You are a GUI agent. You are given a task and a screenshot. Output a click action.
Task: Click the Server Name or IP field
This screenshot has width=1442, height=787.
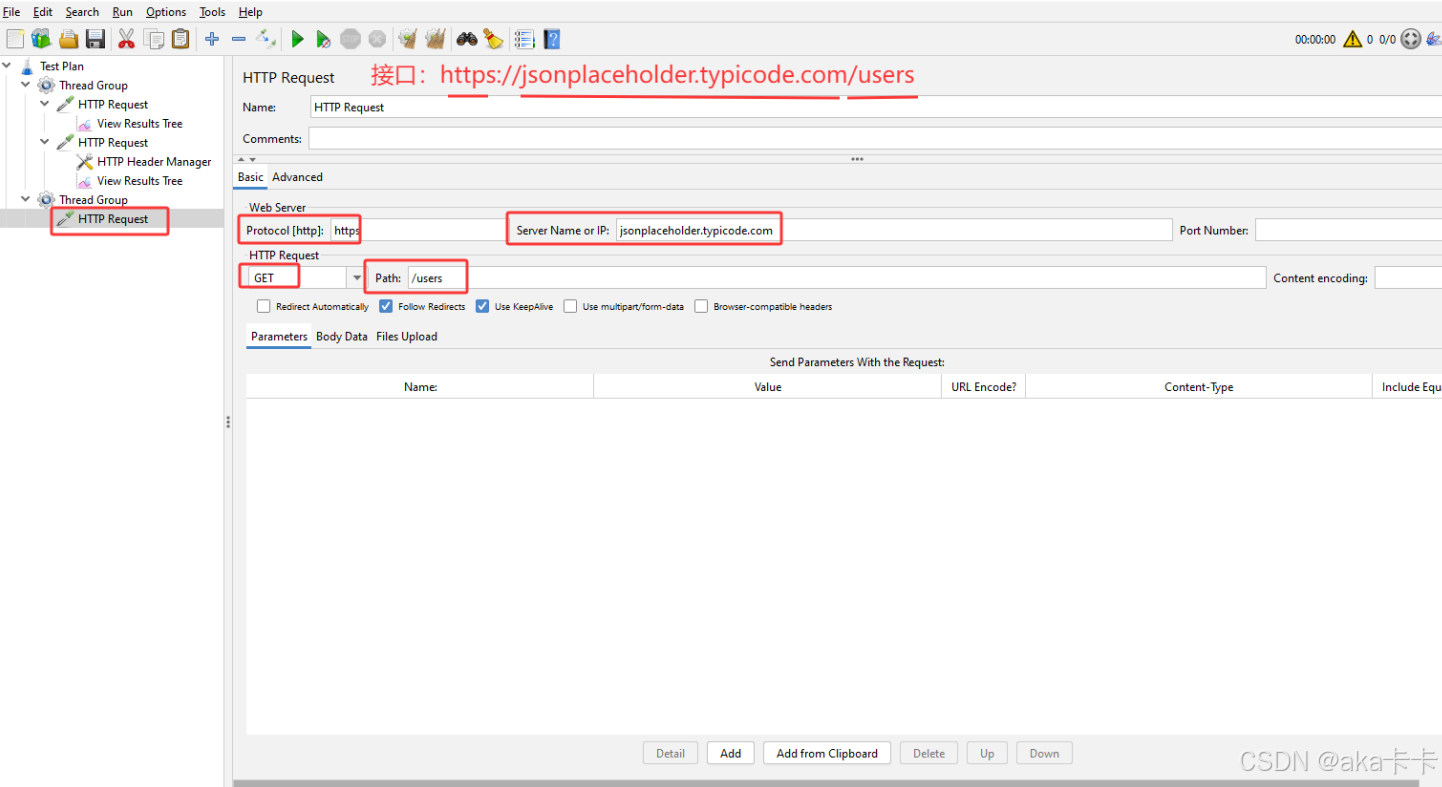coord(894,230)
